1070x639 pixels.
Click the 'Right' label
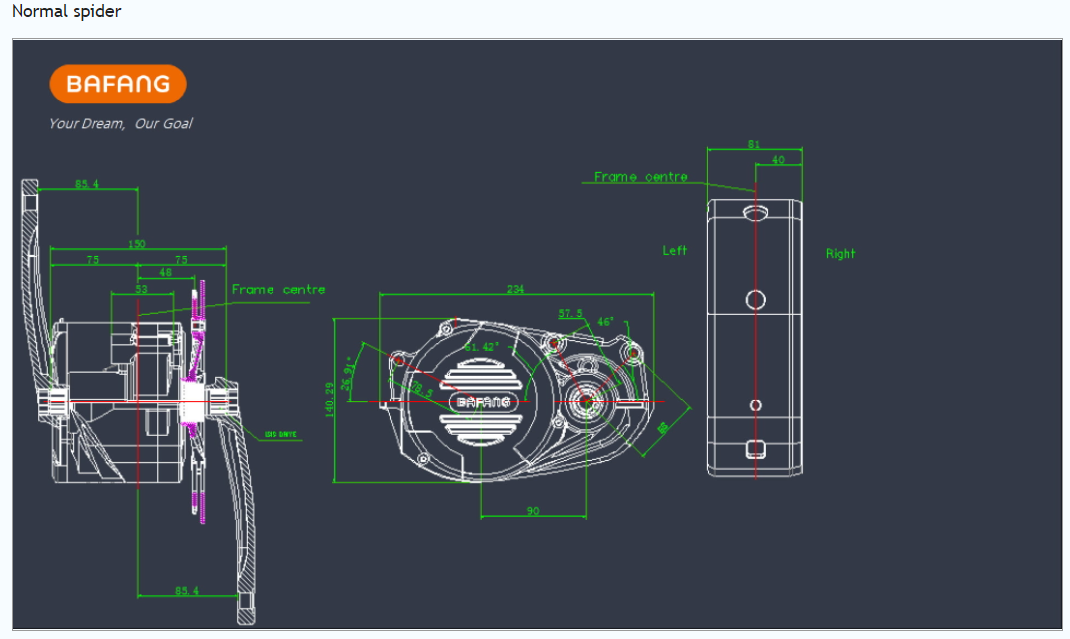(841, 254)
